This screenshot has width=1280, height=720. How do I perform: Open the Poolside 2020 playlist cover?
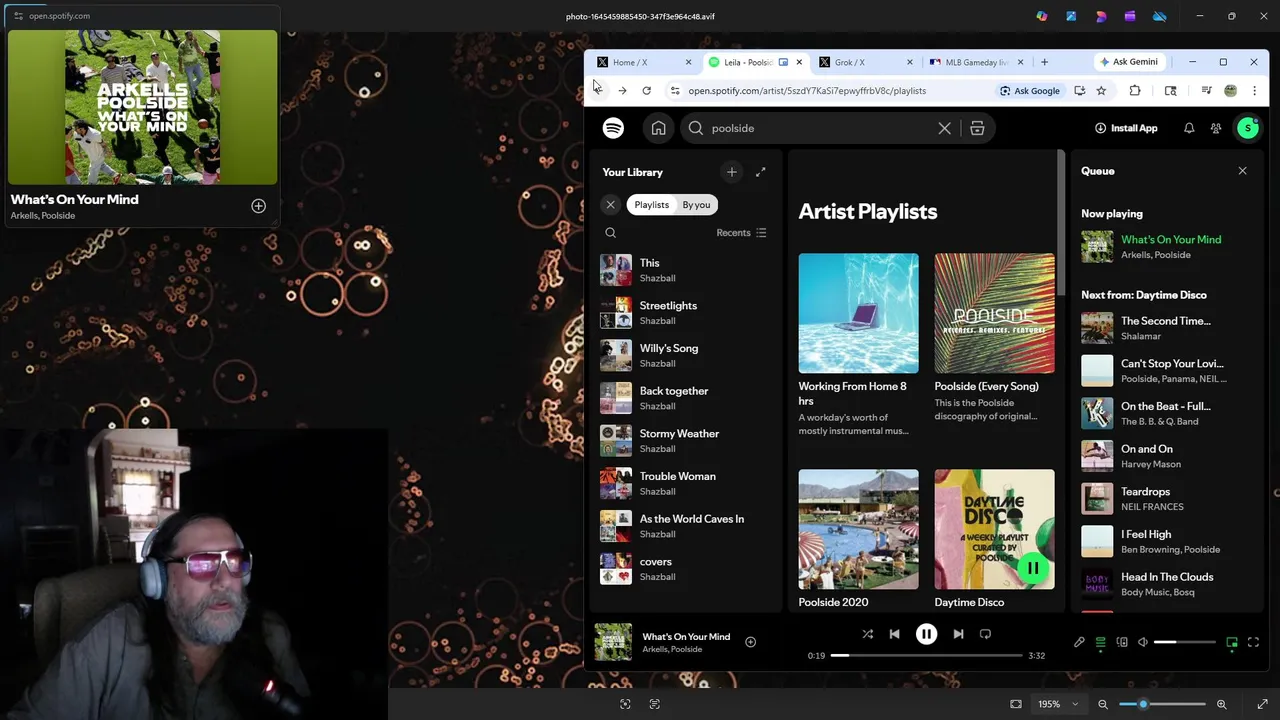point(858,529)
